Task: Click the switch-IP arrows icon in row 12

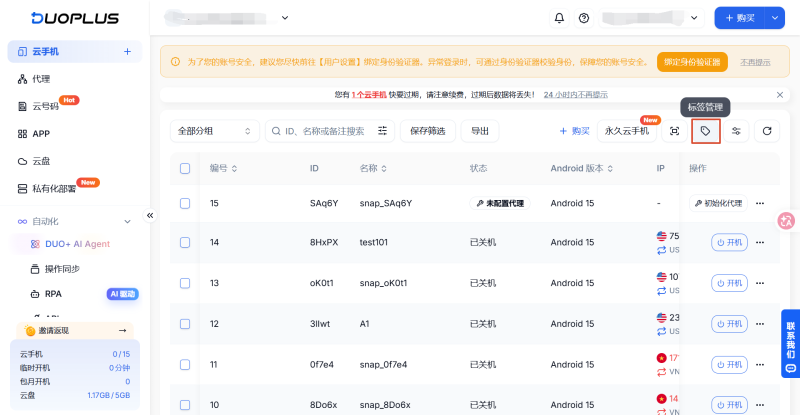Action: 661,332
